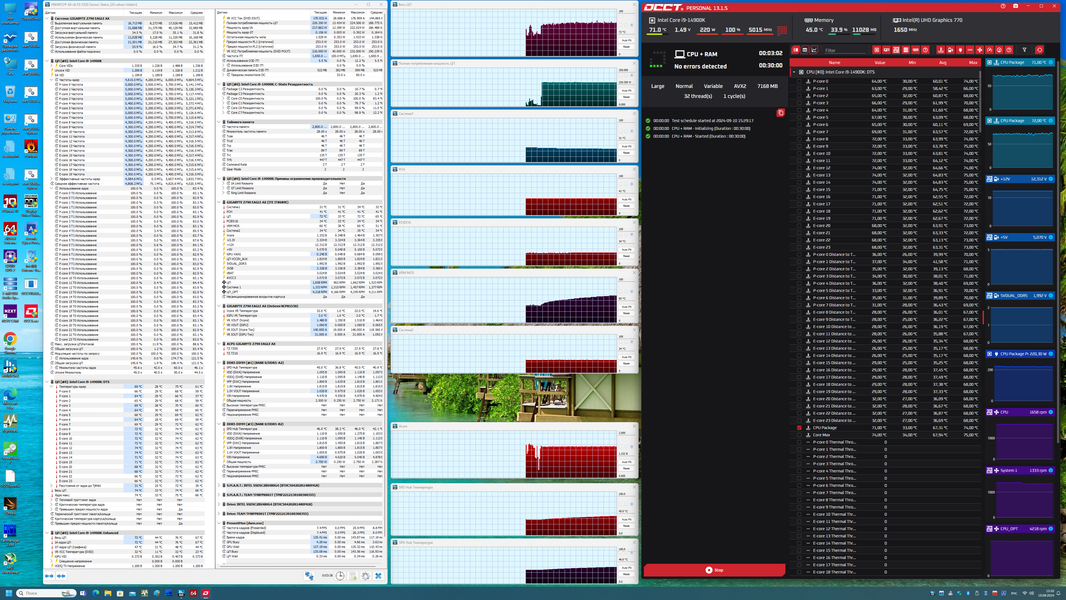This screenshot has width=1066, height=600.
Task: Reset HWiNFO min/max clock icon
Action: pyautogui.click(x=340, y=576)
